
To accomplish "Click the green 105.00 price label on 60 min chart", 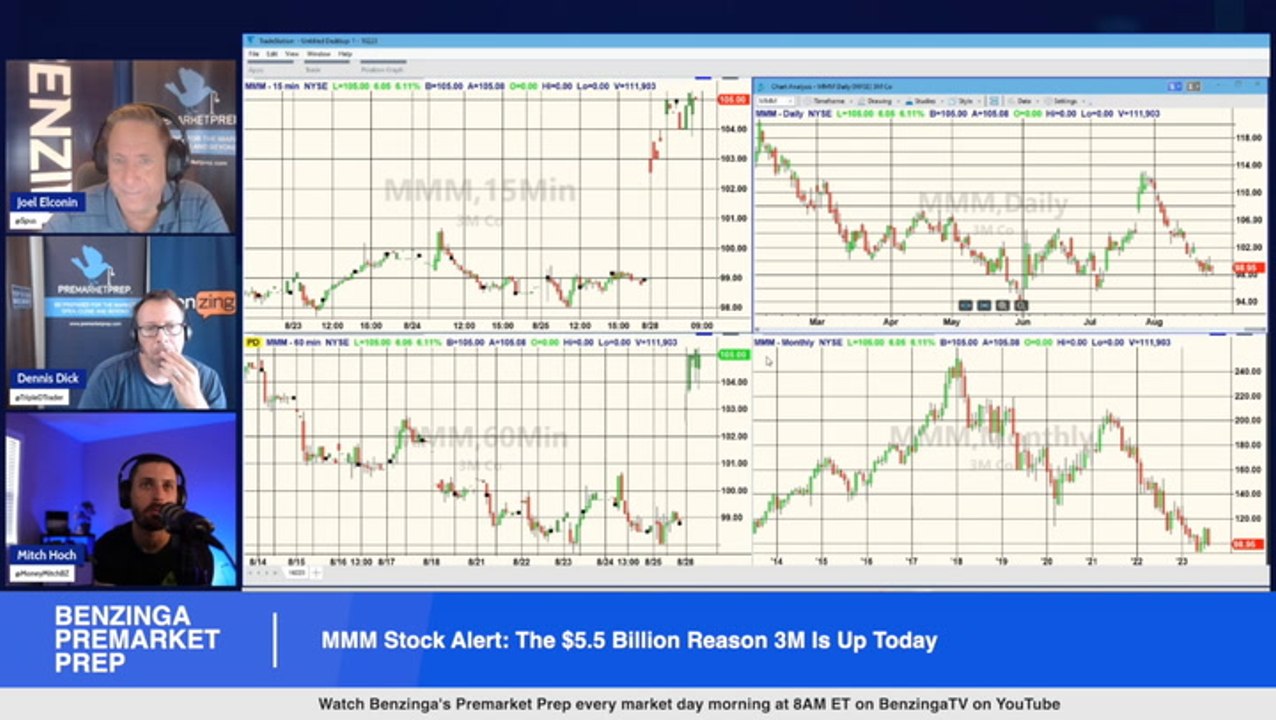I will (x=733, y=355).
